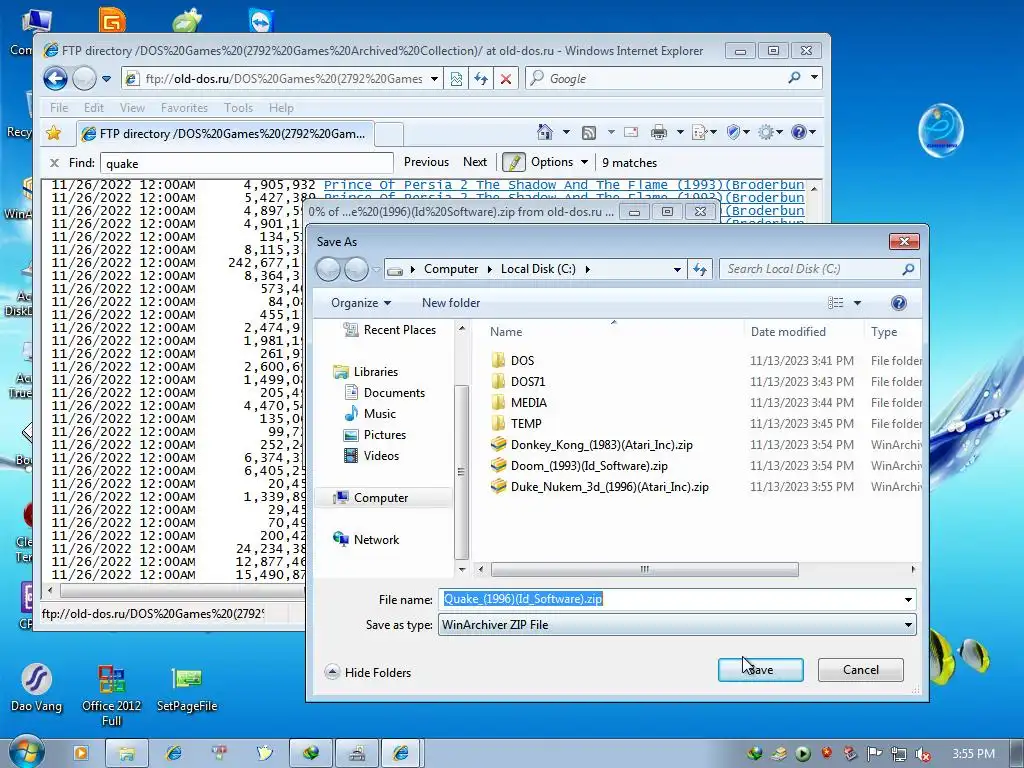Click the Google search magnifier icon

pyautogui.click(x=794, y=78)
